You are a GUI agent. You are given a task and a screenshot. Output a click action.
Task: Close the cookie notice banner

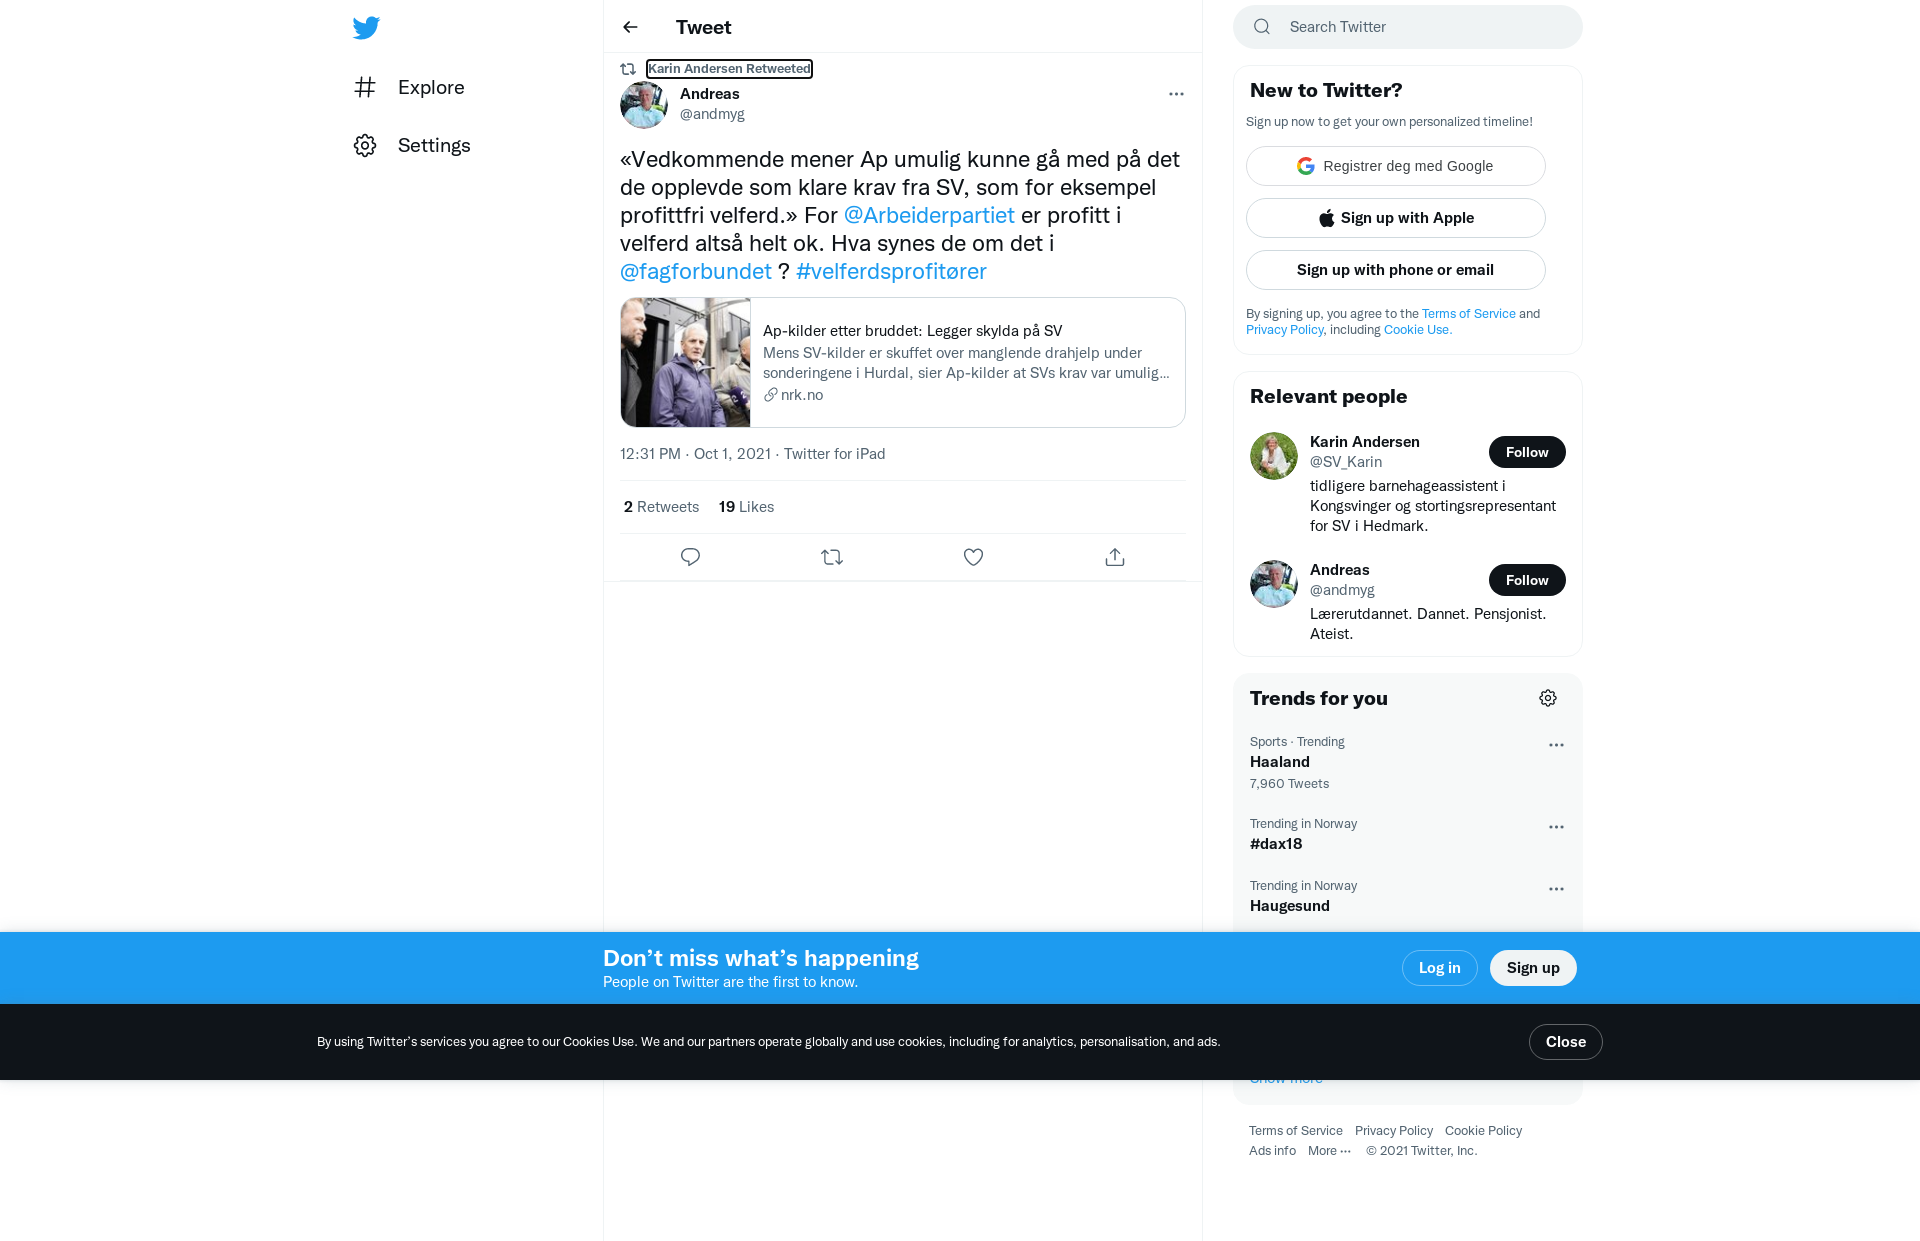(1566, 1042)
